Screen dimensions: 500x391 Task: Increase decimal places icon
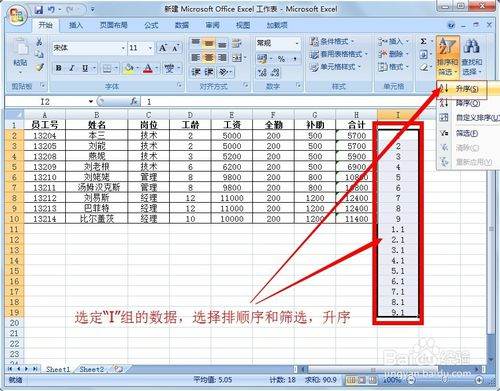pyautogui.click(x=262, y=72)
